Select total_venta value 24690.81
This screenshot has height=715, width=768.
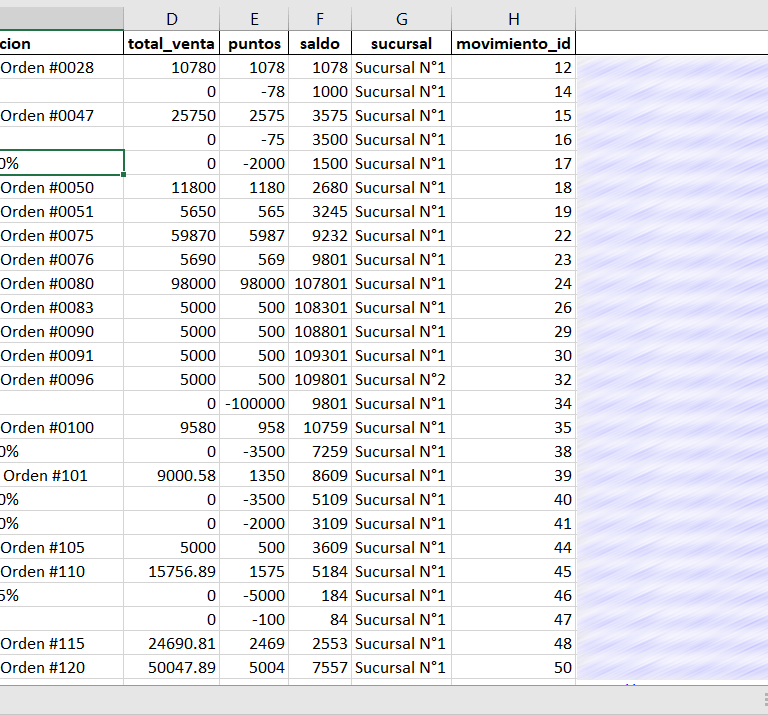171,643
